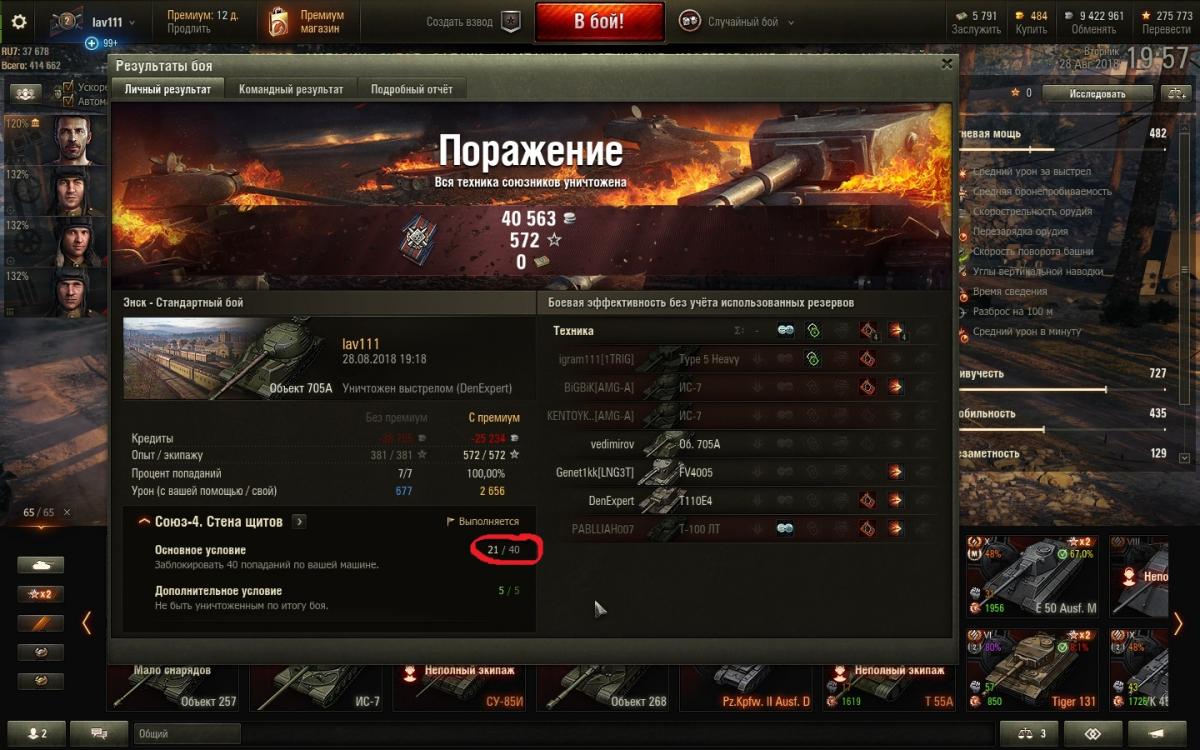Open the Случайный бой battle mode dropdown

click(737, 22)
